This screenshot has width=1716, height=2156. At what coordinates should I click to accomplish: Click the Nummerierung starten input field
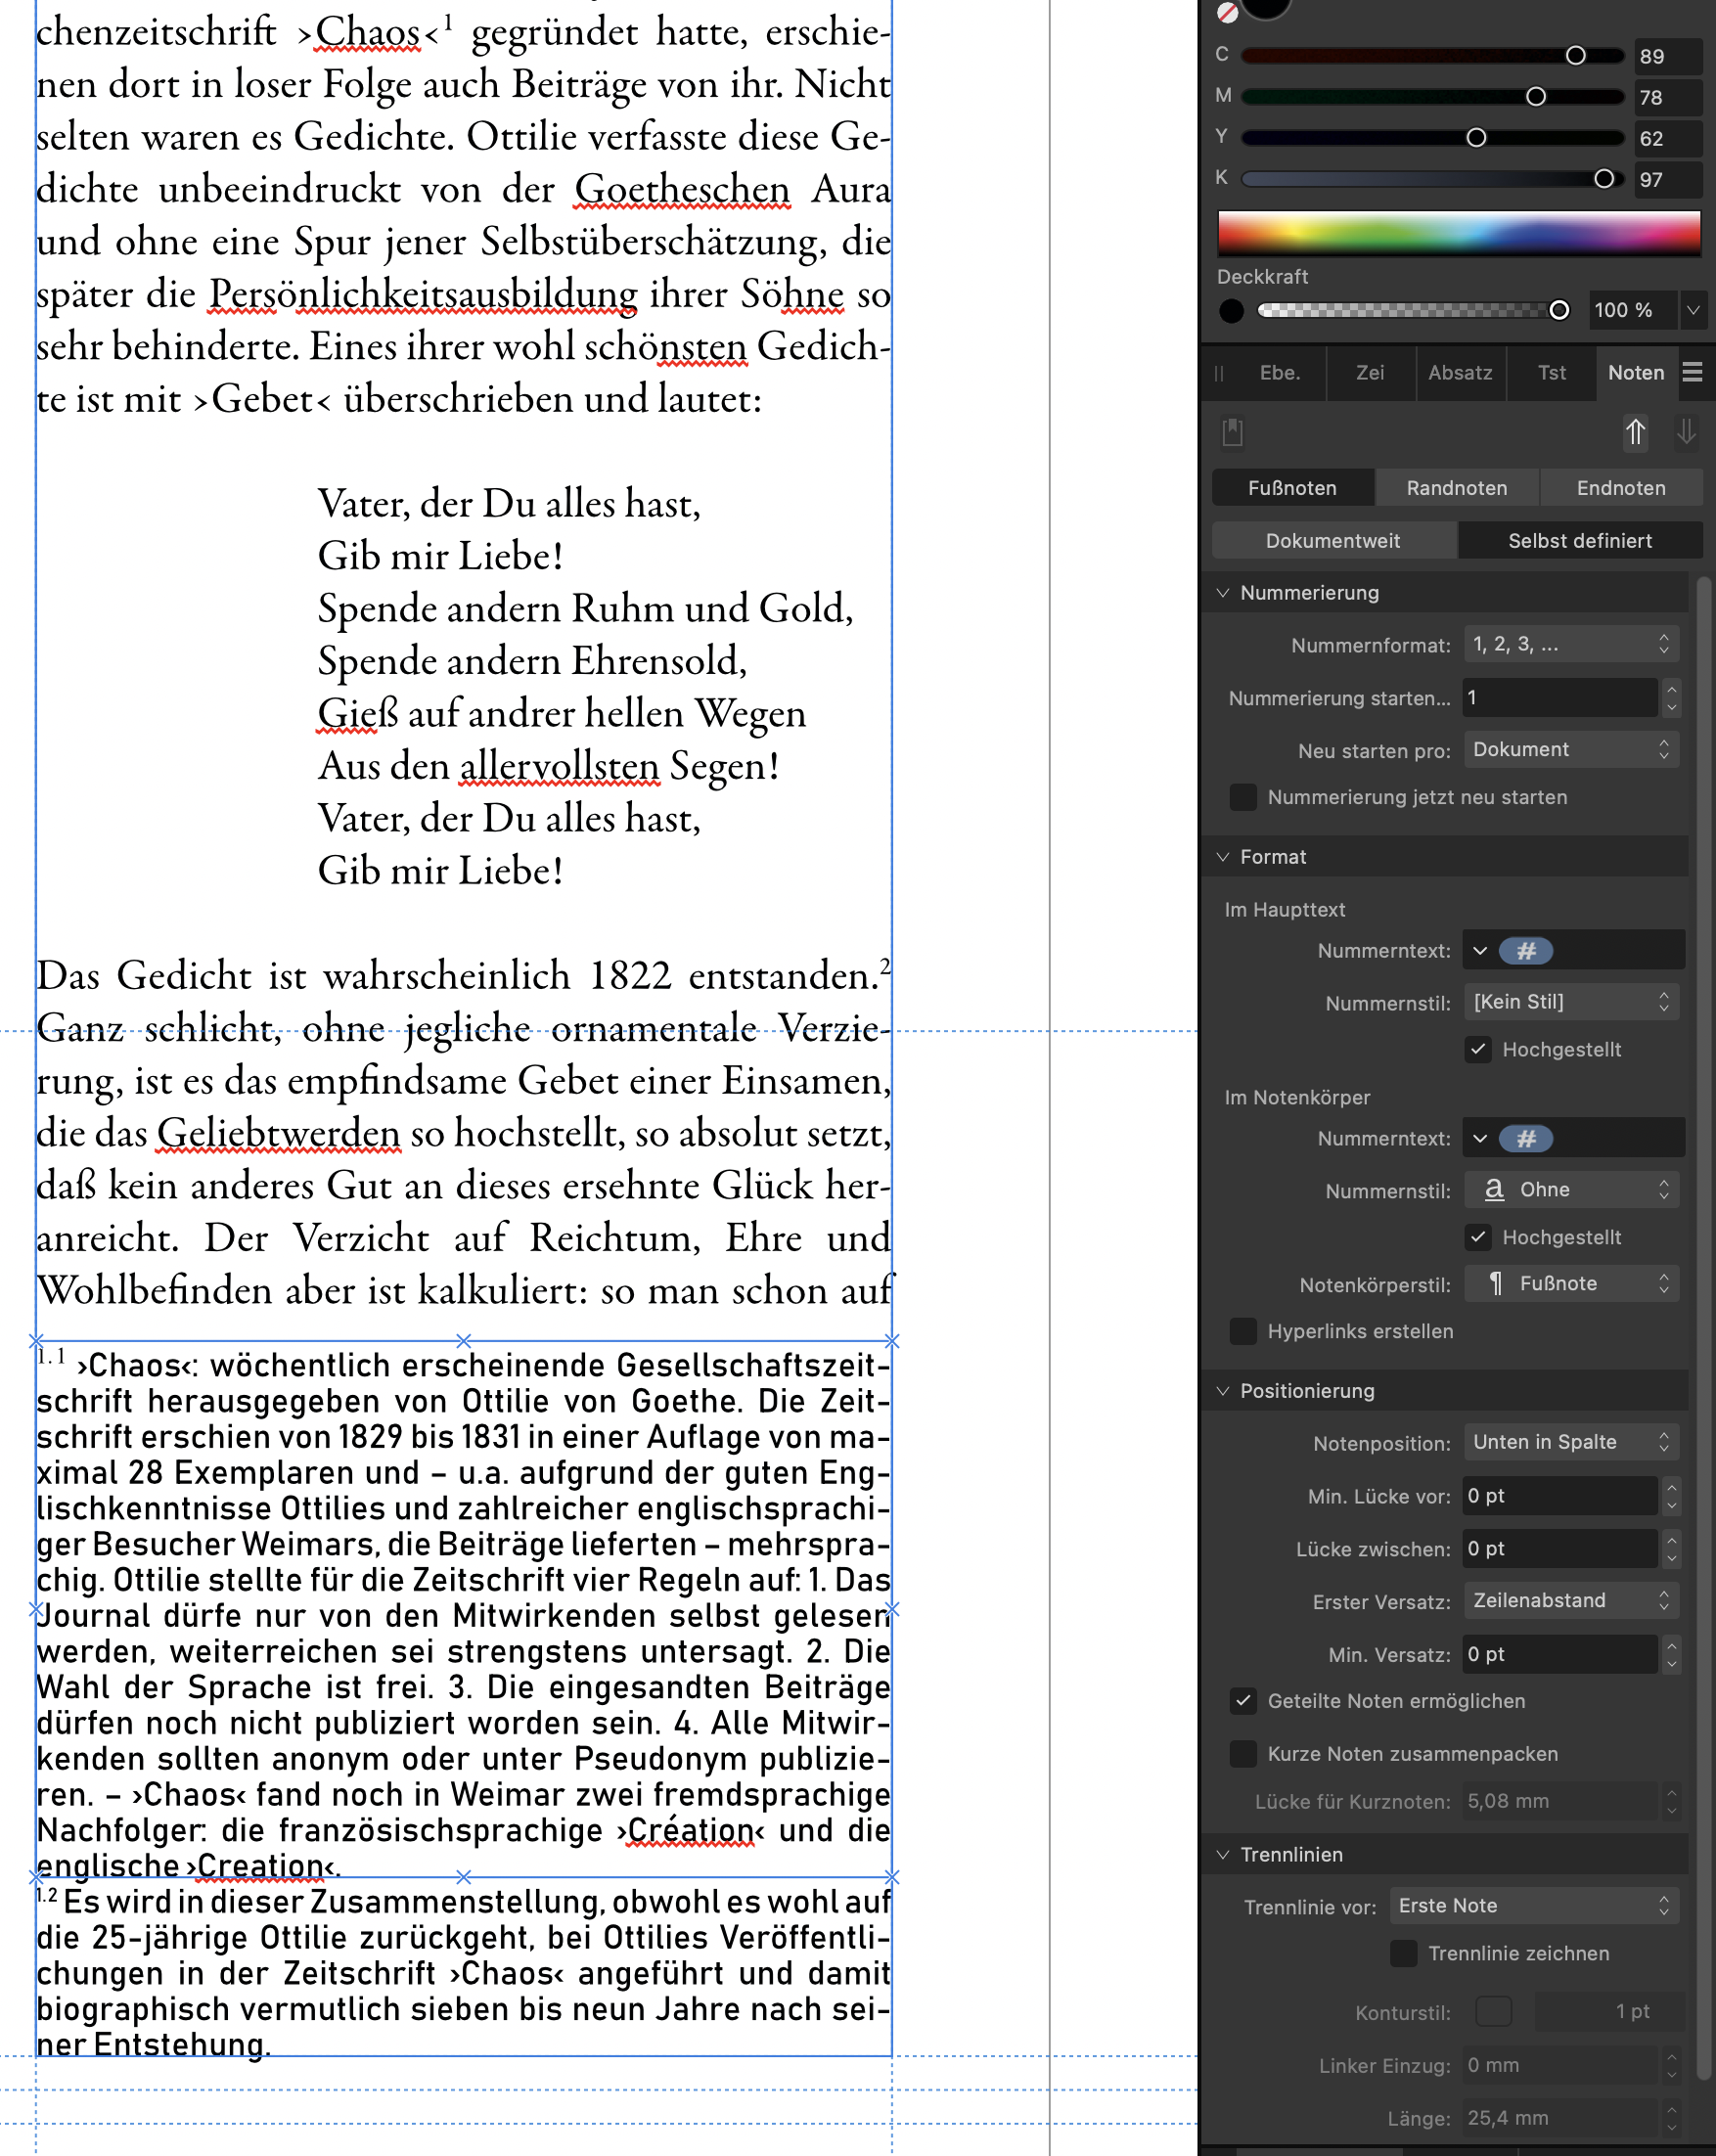(1559, 697)
